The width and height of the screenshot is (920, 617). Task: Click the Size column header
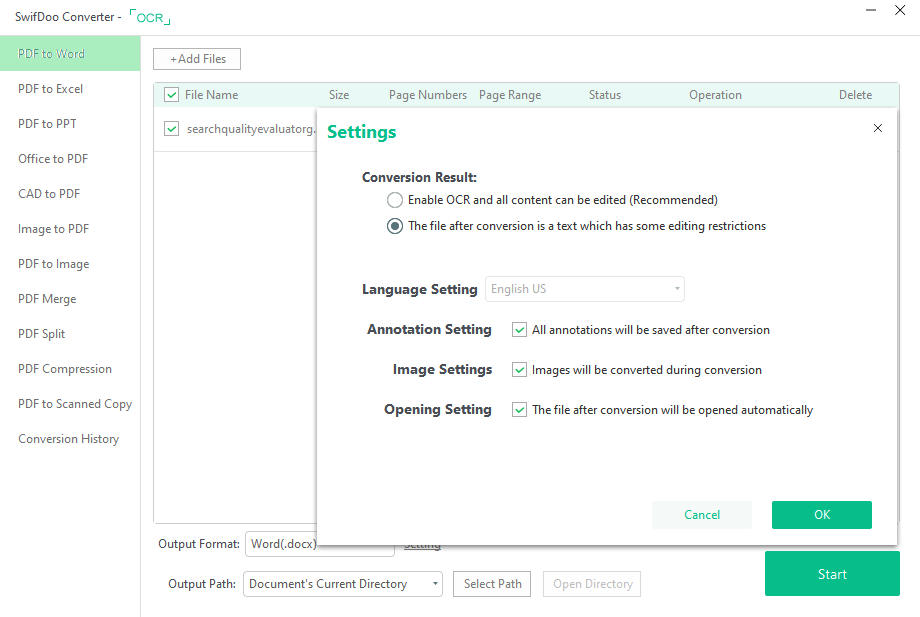339,95
